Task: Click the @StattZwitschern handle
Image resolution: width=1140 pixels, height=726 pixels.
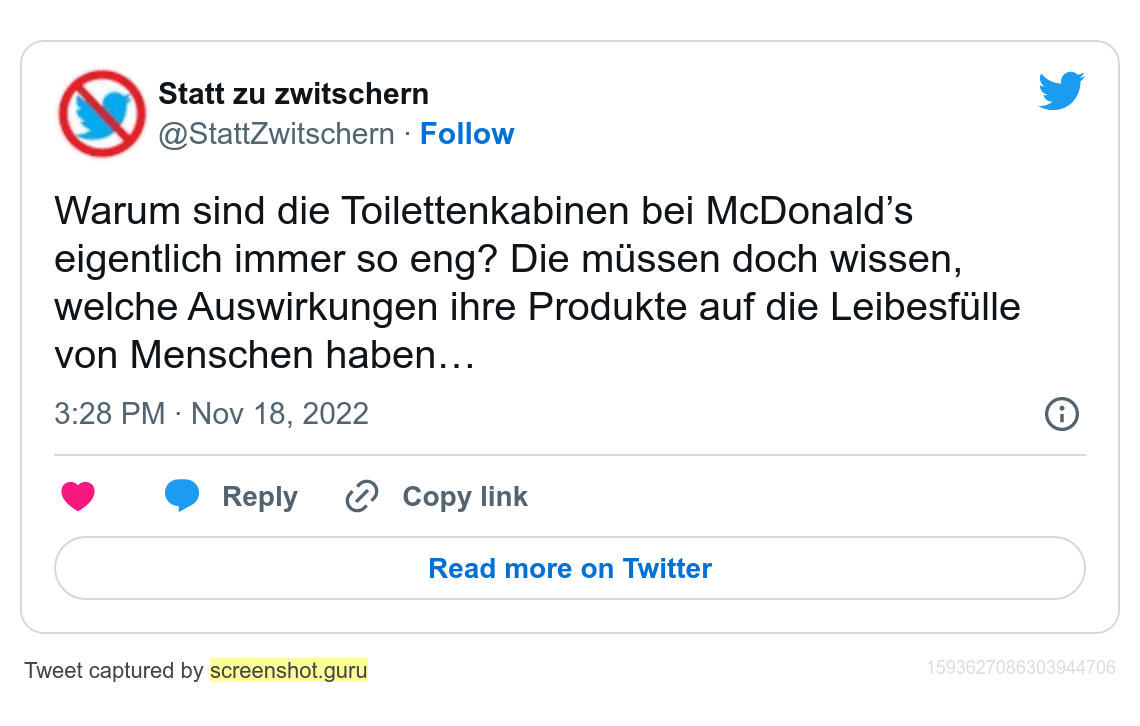Action: [277, 134]
